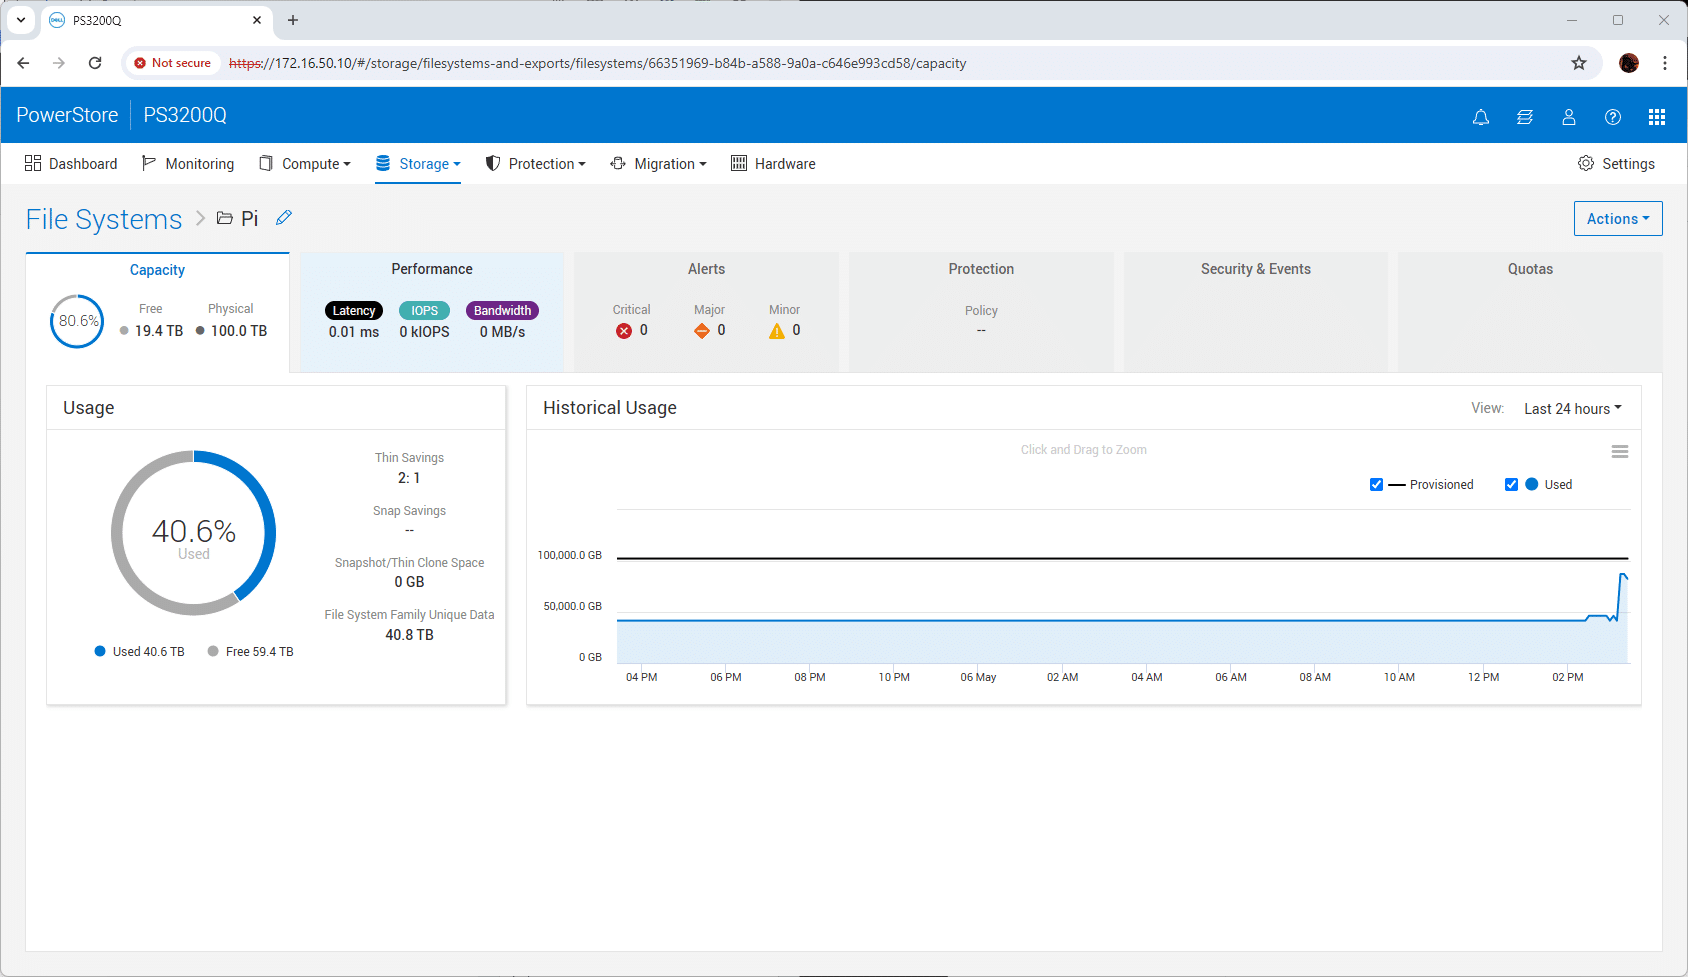Open the Hardware page

pyautogui.click(x=773, y=164)
